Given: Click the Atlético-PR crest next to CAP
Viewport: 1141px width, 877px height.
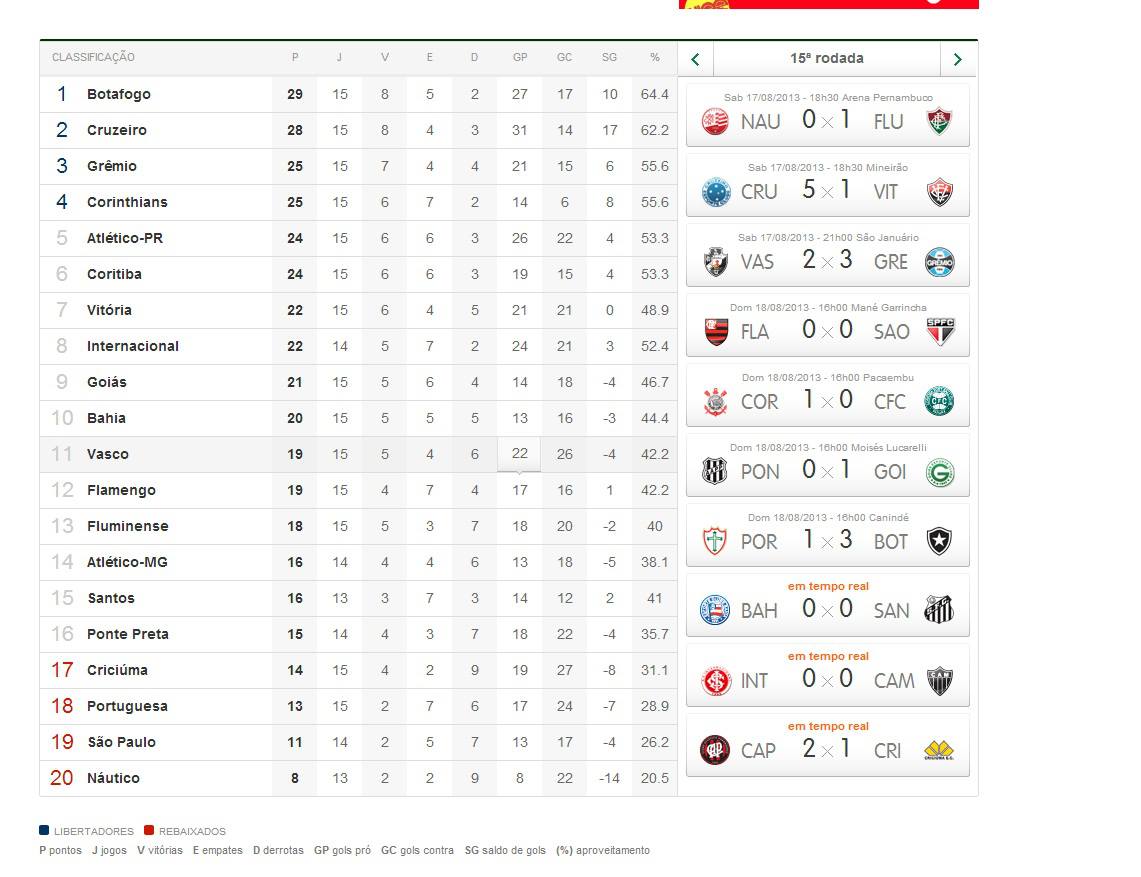Looking at the screenshot, I should click(x=715, y=750).
